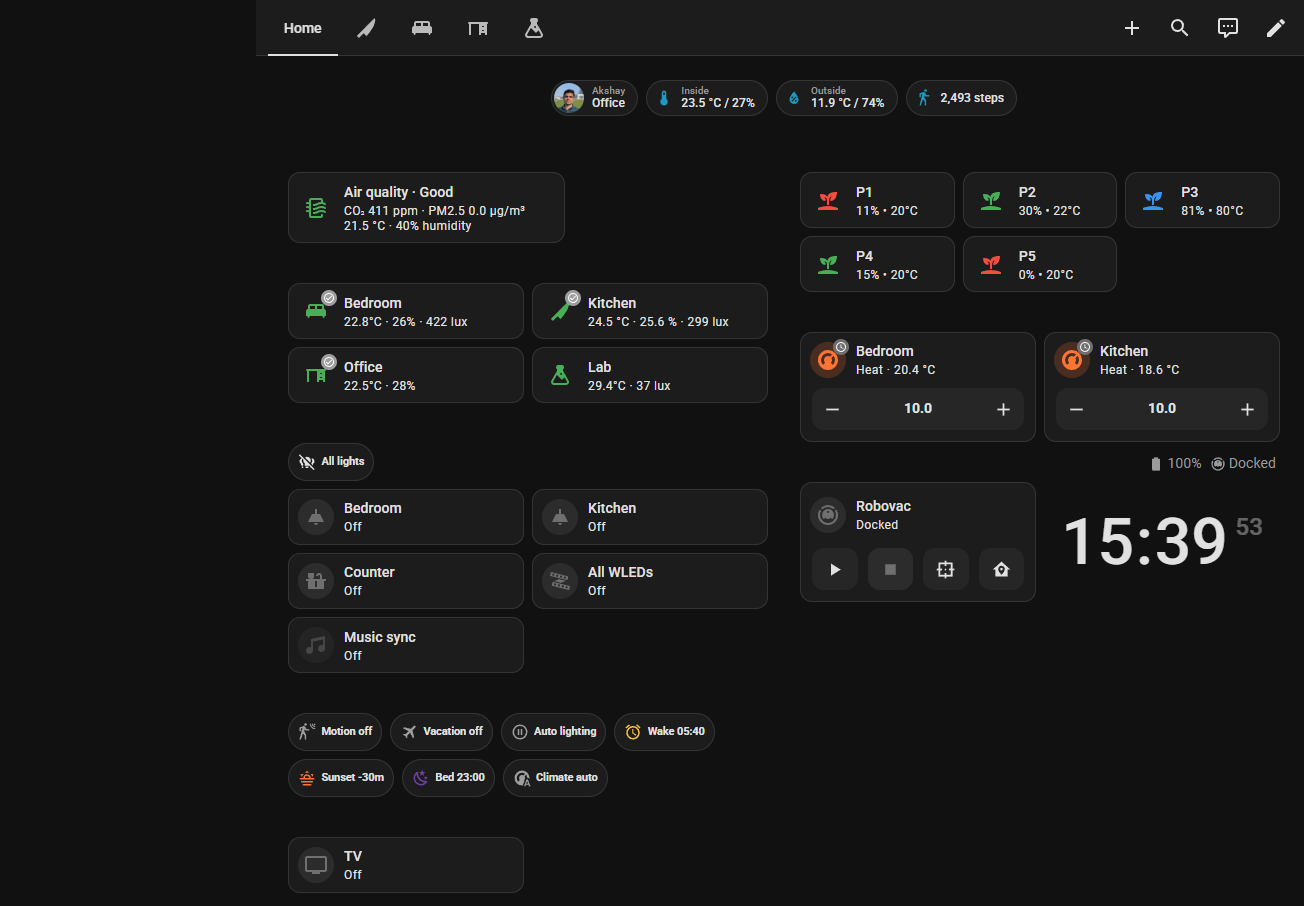Edit dashboard with the pencil icon

(x=1276, y=28)
